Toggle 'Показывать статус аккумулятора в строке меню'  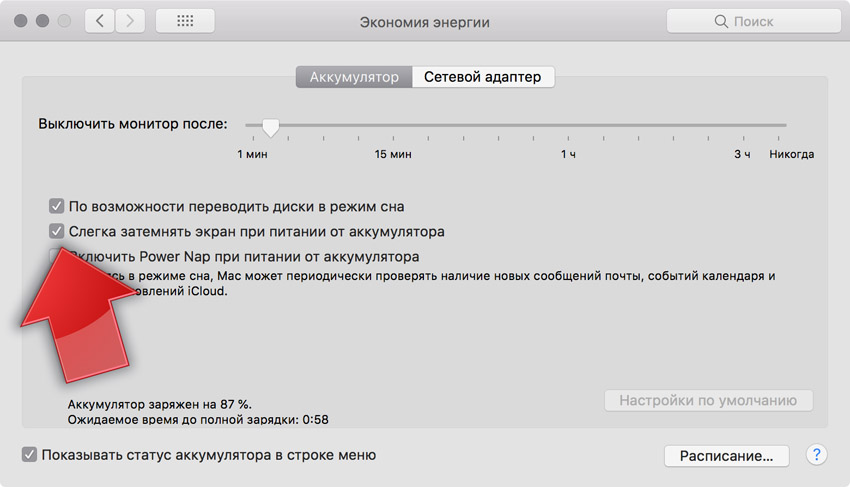tap(30, 455)
